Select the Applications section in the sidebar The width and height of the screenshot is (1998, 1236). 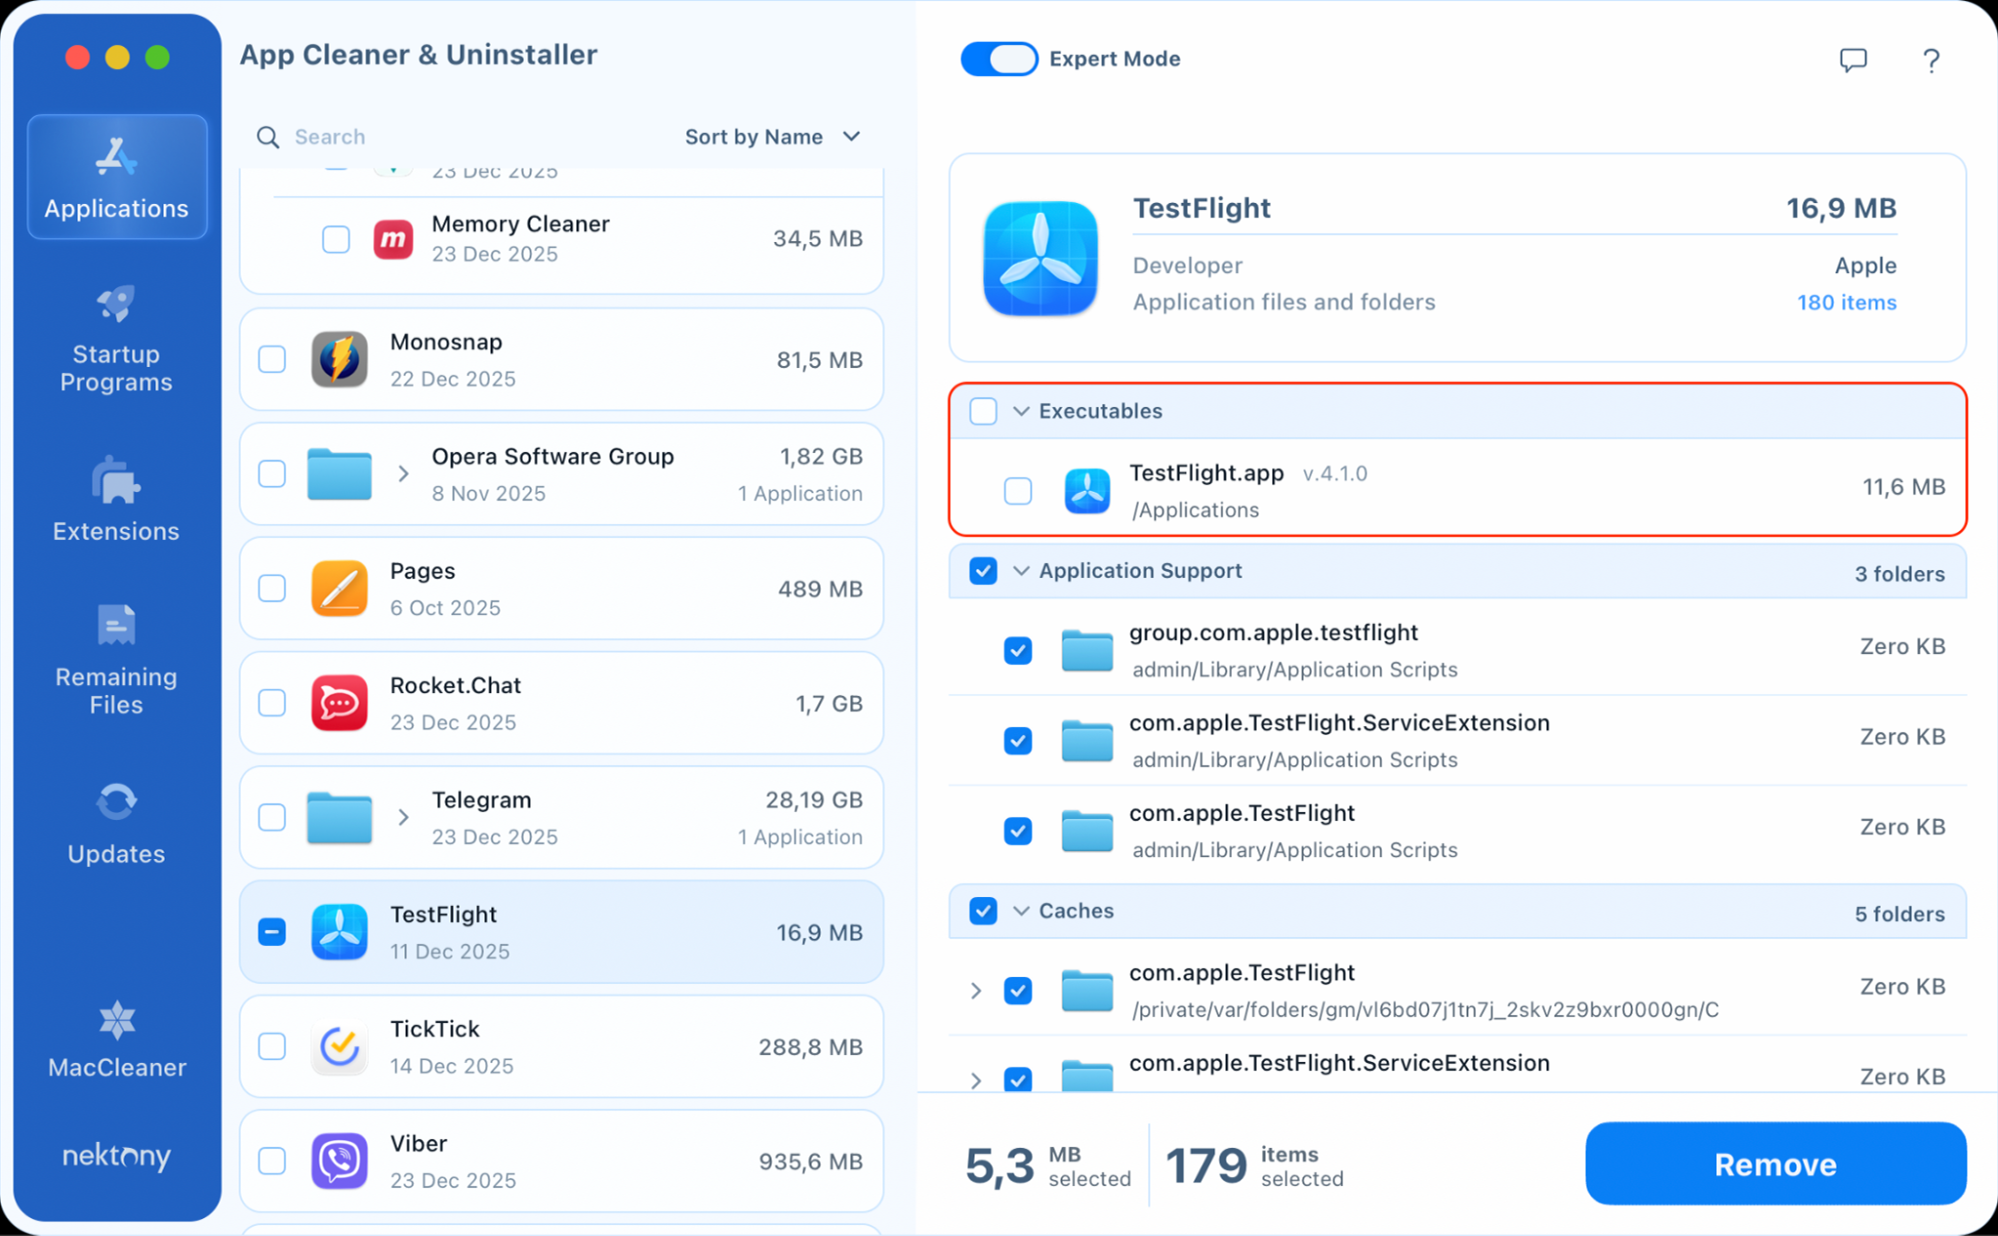coord(116,177)
